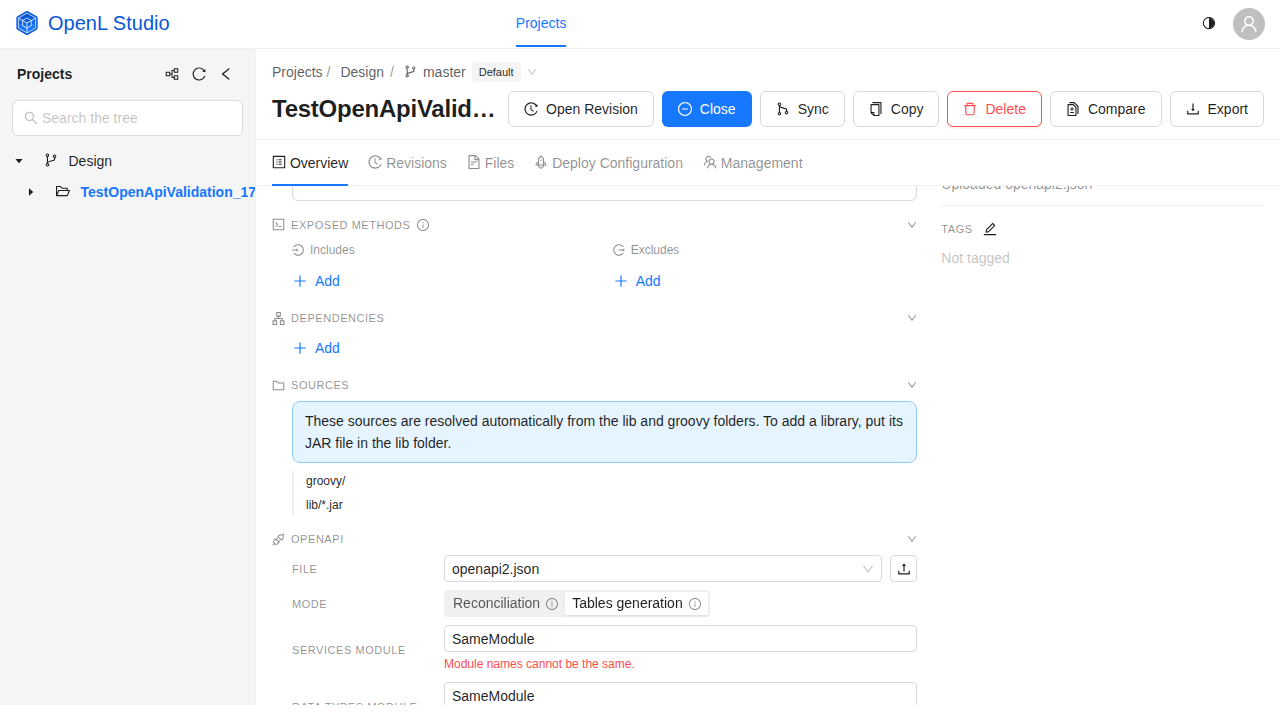Open the Management tab
This screenshot has width=1280, height=720.
click(753, 163)
